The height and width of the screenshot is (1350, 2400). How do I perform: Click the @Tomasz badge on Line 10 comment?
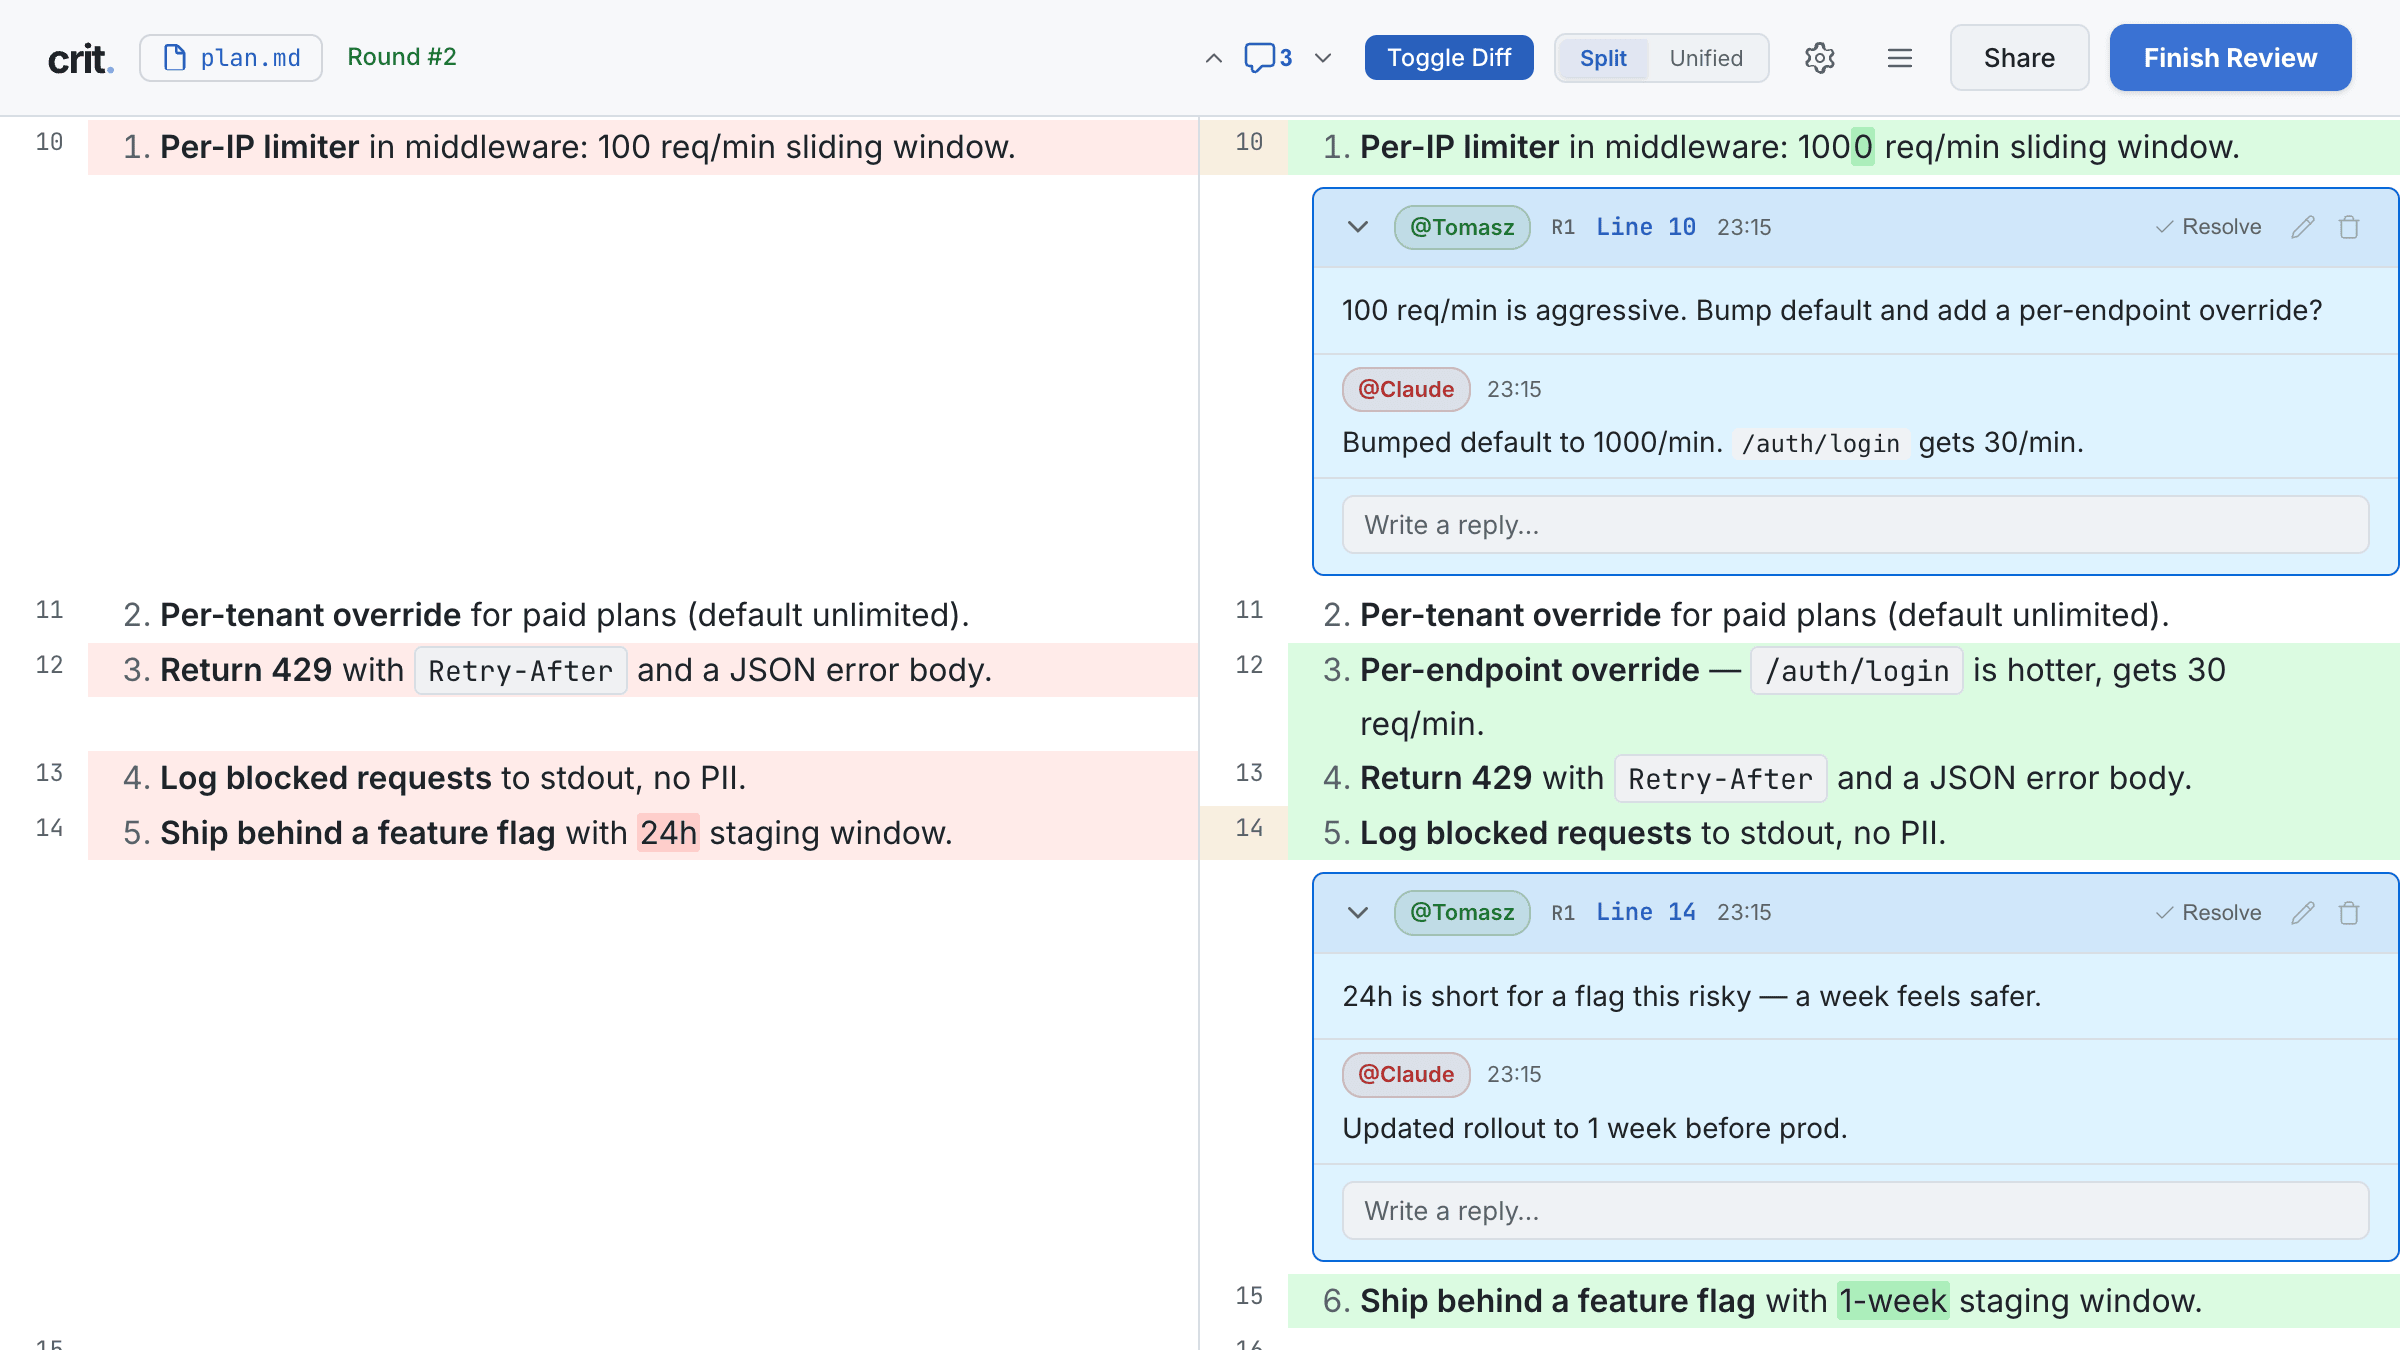click(1462, 227)
